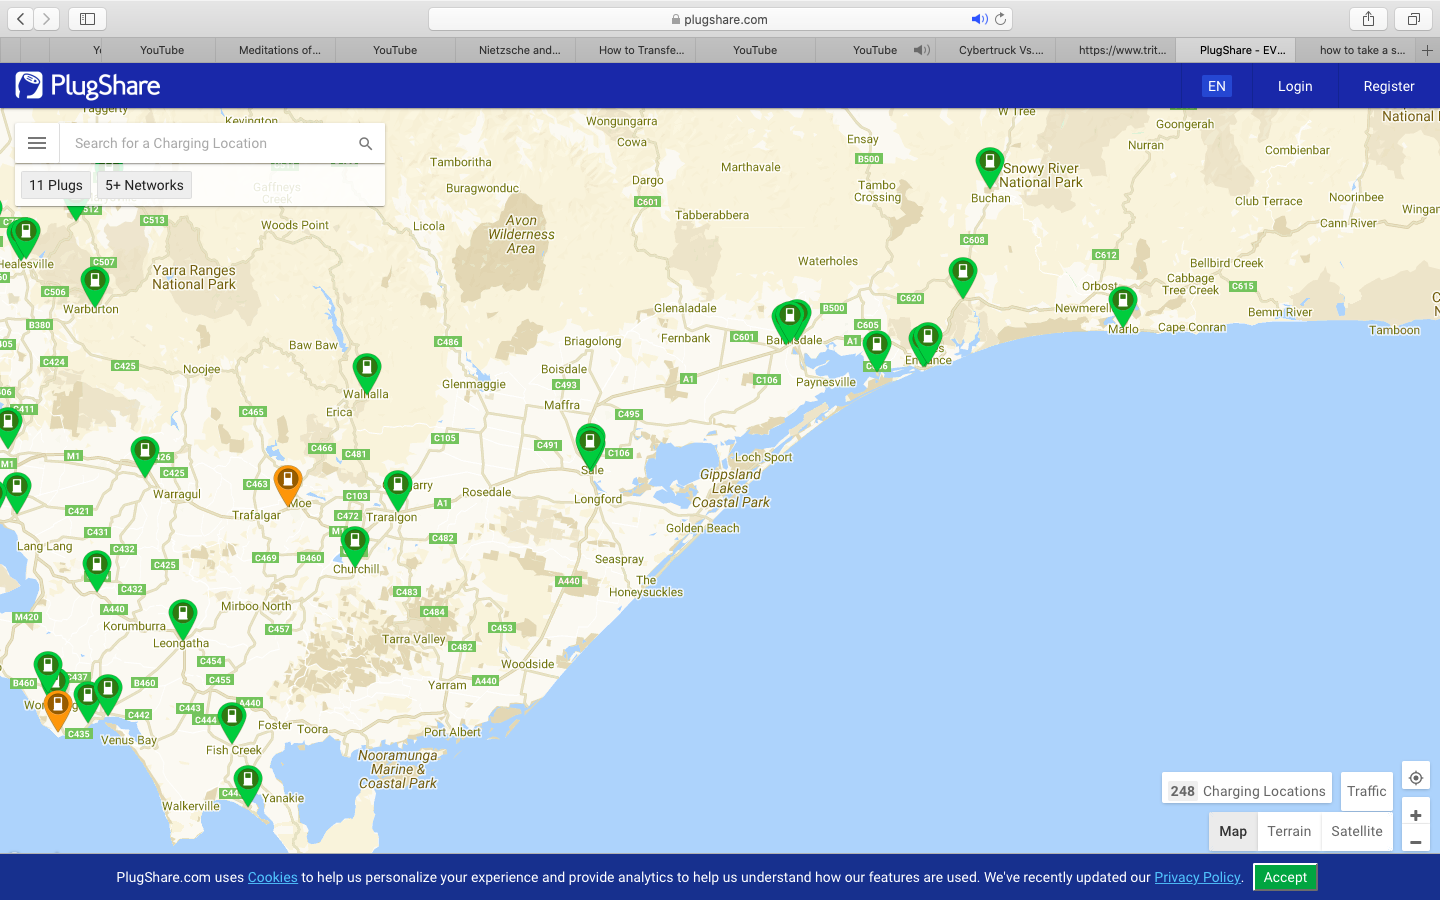Image resolution: width=1440 pixels, height=900 pixels.
Task: Show all tabs overview button
Action: coord(1413,19)
